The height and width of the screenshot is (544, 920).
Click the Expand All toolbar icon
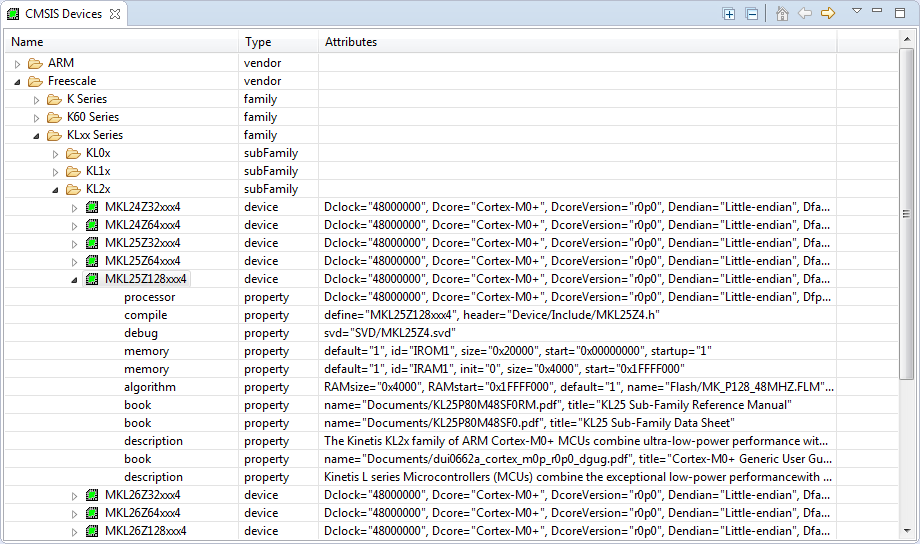[729, 14]
